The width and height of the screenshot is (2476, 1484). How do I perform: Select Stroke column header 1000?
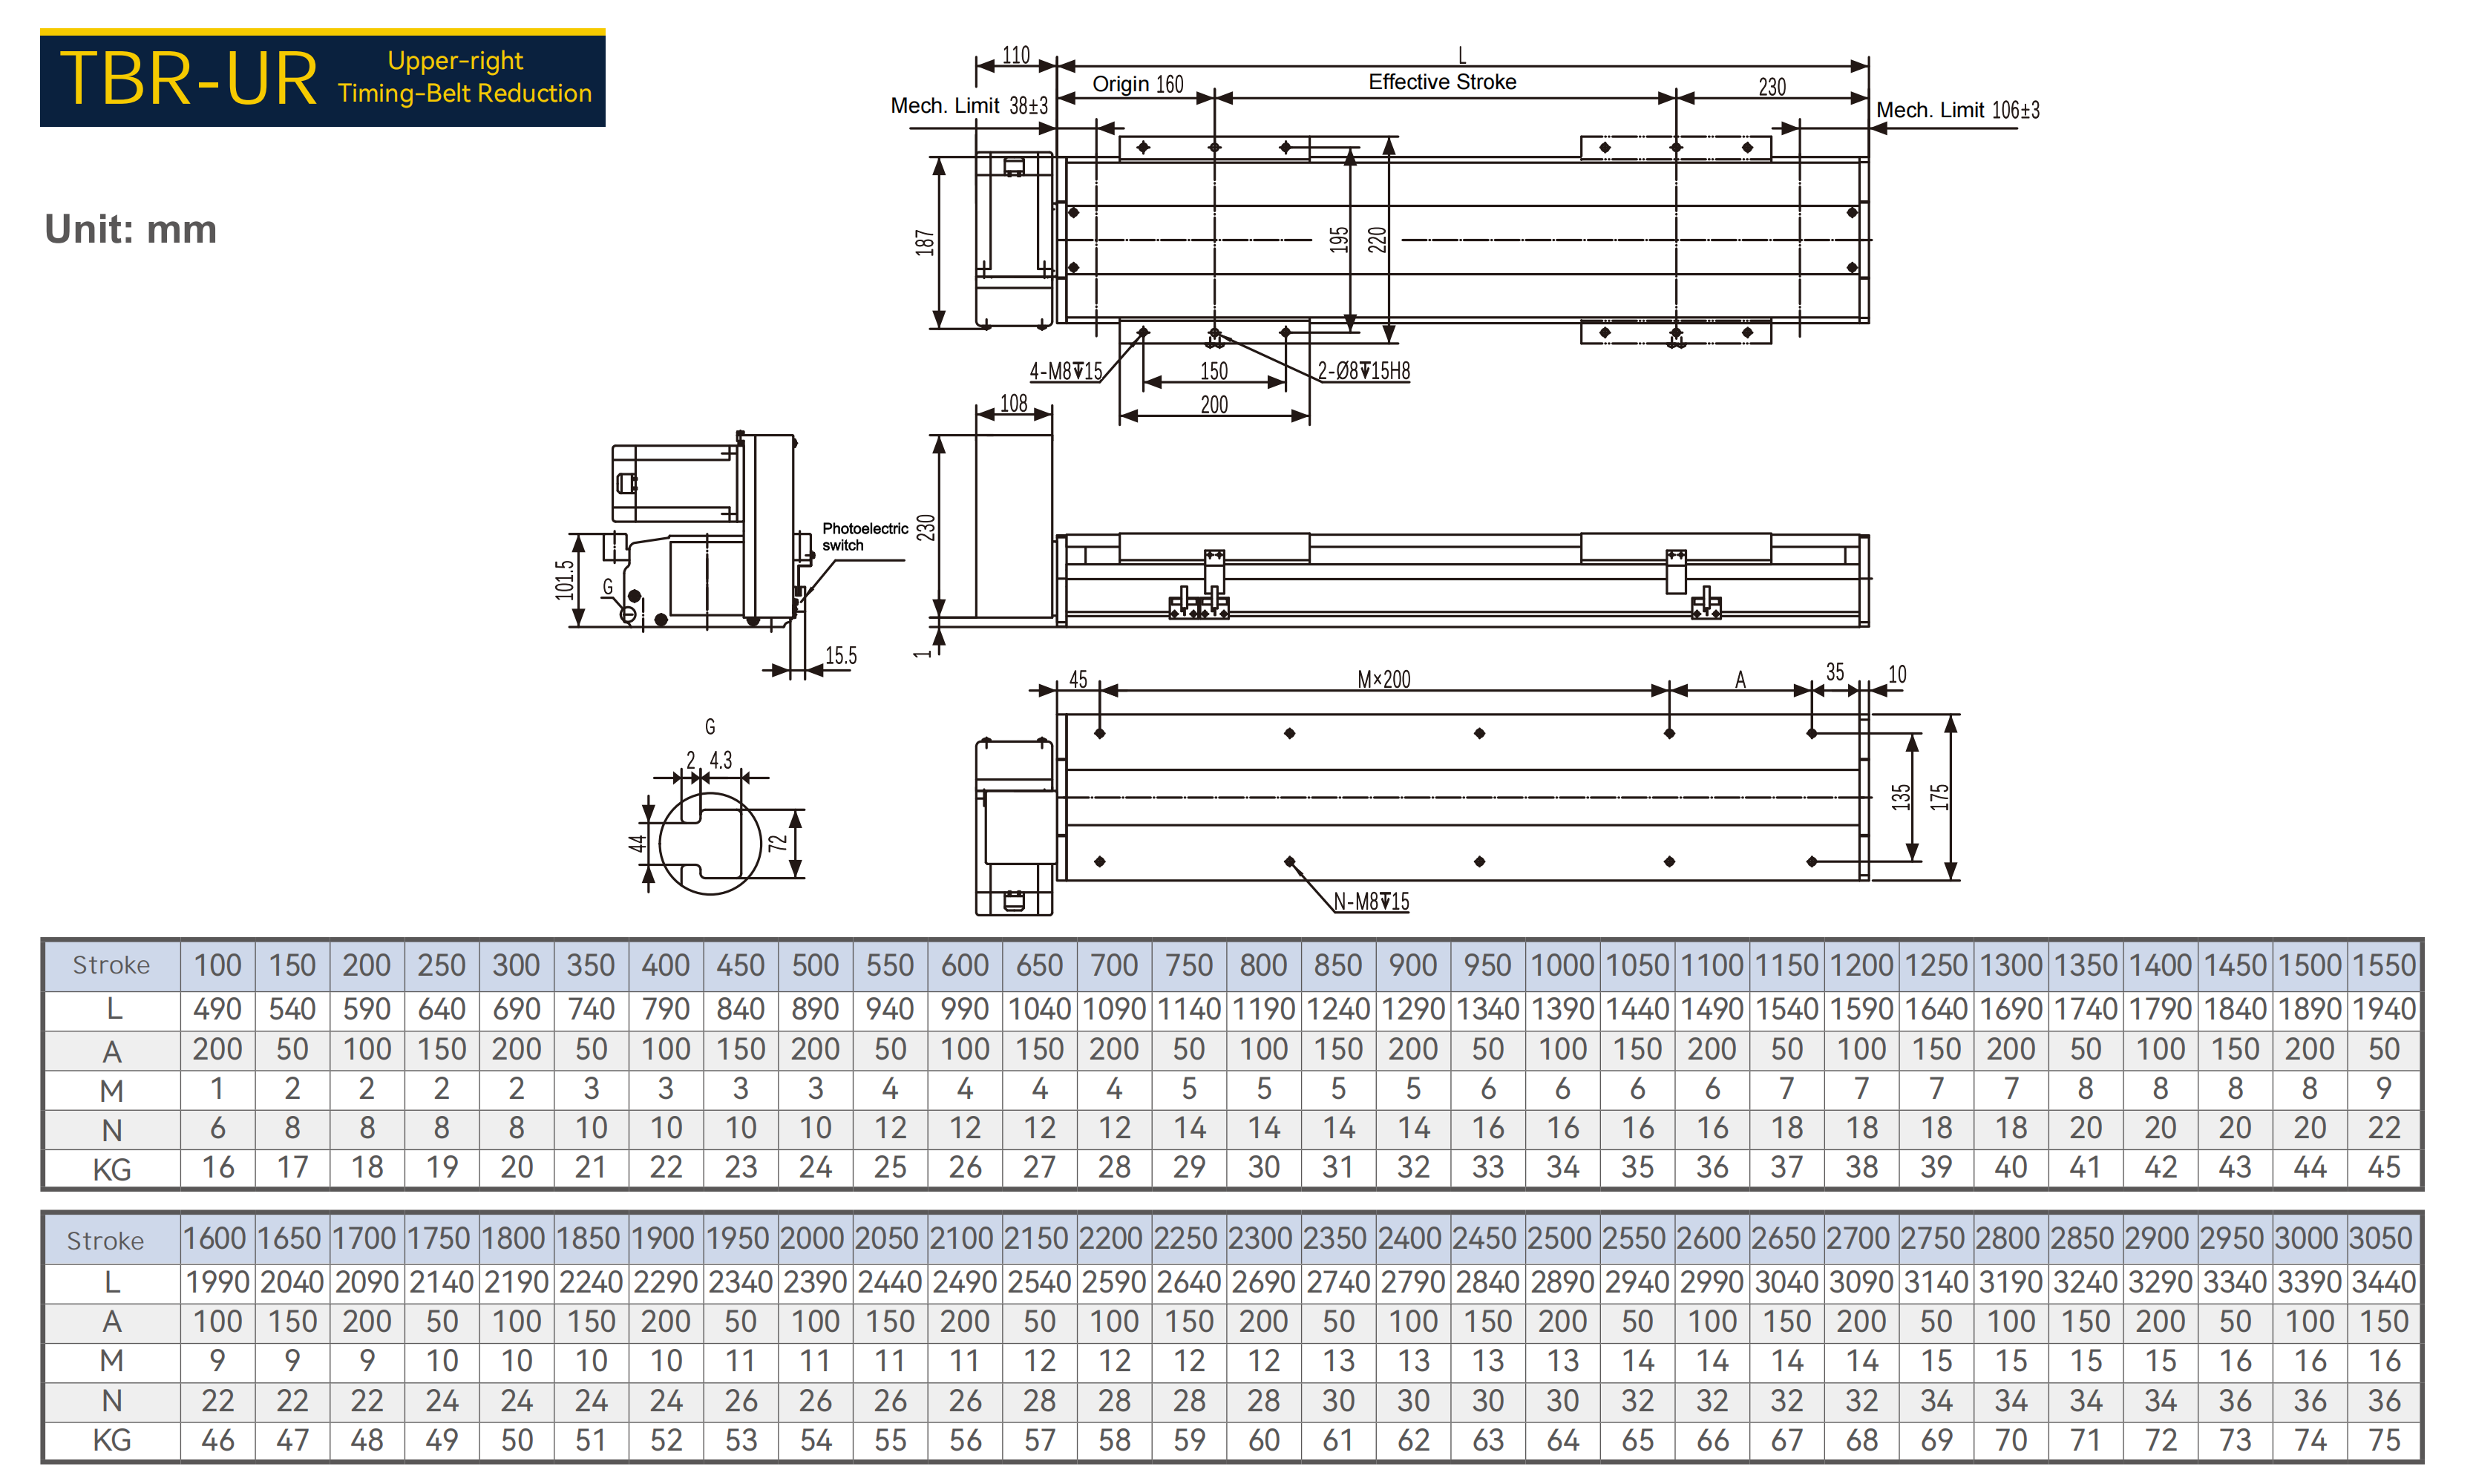(x=1562, y=965)
